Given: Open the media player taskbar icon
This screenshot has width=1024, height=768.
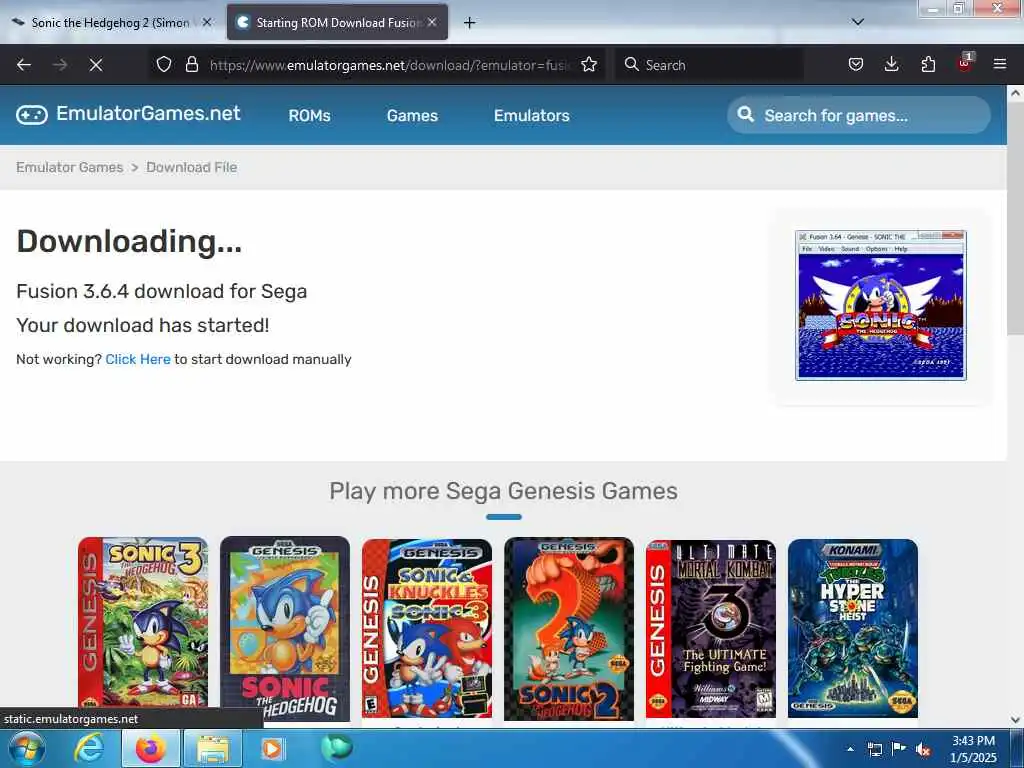Looking at the screenshot, I should coord(272,748).
